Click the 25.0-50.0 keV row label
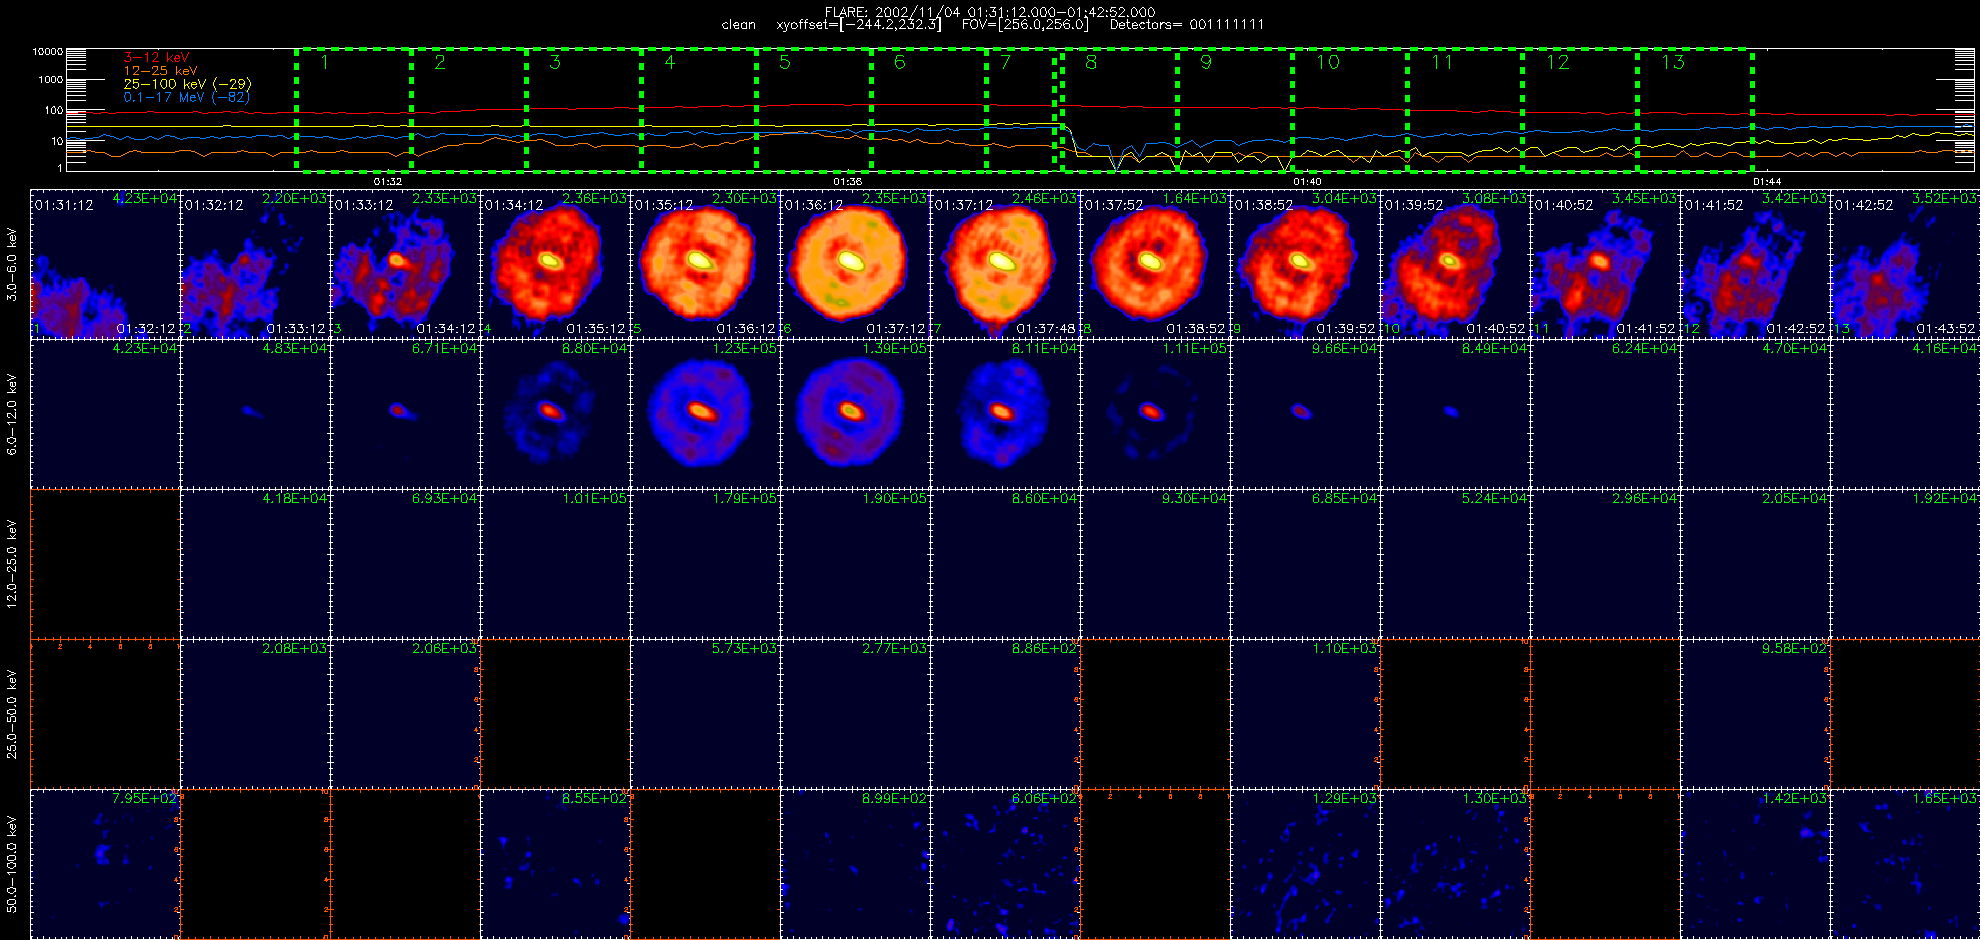The width and height of the screenshot is (1980, 940). 12,714
